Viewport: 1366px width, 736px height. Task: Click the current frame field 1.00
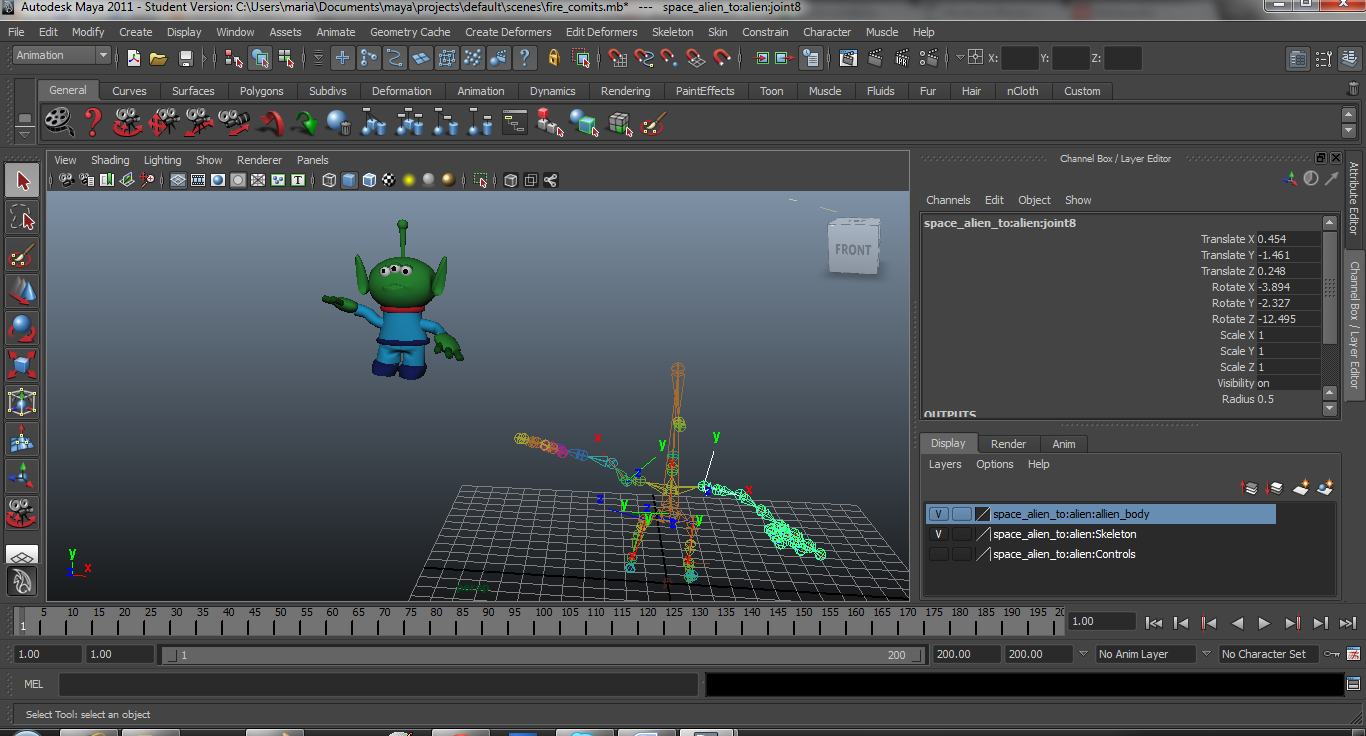(x=1103, y=622)
